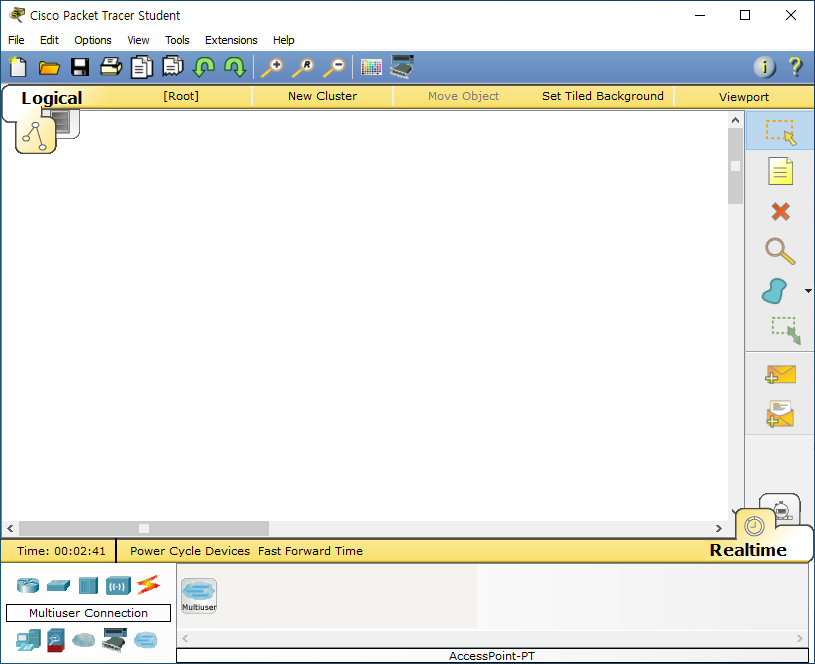Open a file with the folder icon
The height and width of the screenshot is (664, 815).
(49, 68)
